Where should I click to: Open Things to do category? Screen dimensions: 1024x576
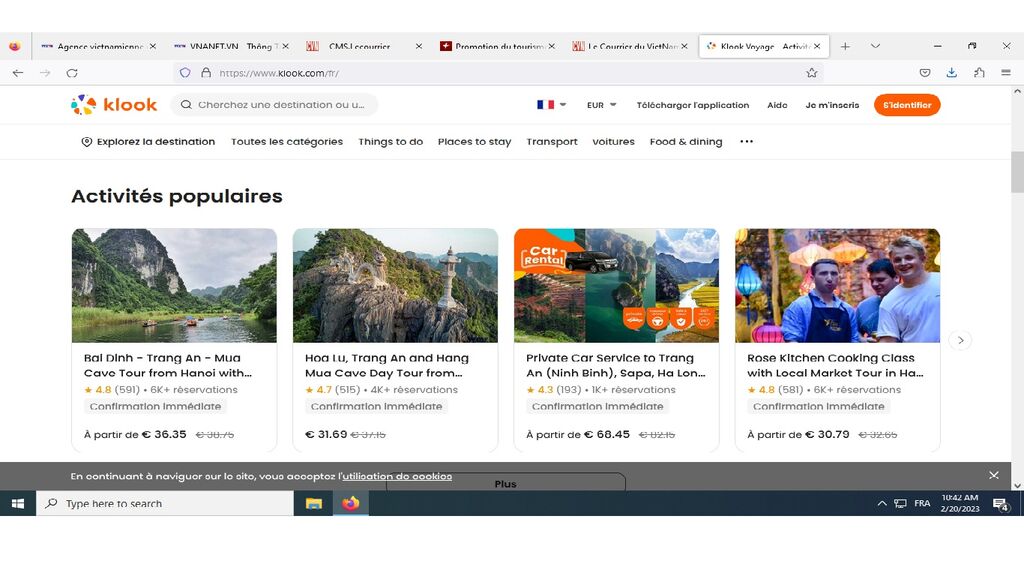390,142
